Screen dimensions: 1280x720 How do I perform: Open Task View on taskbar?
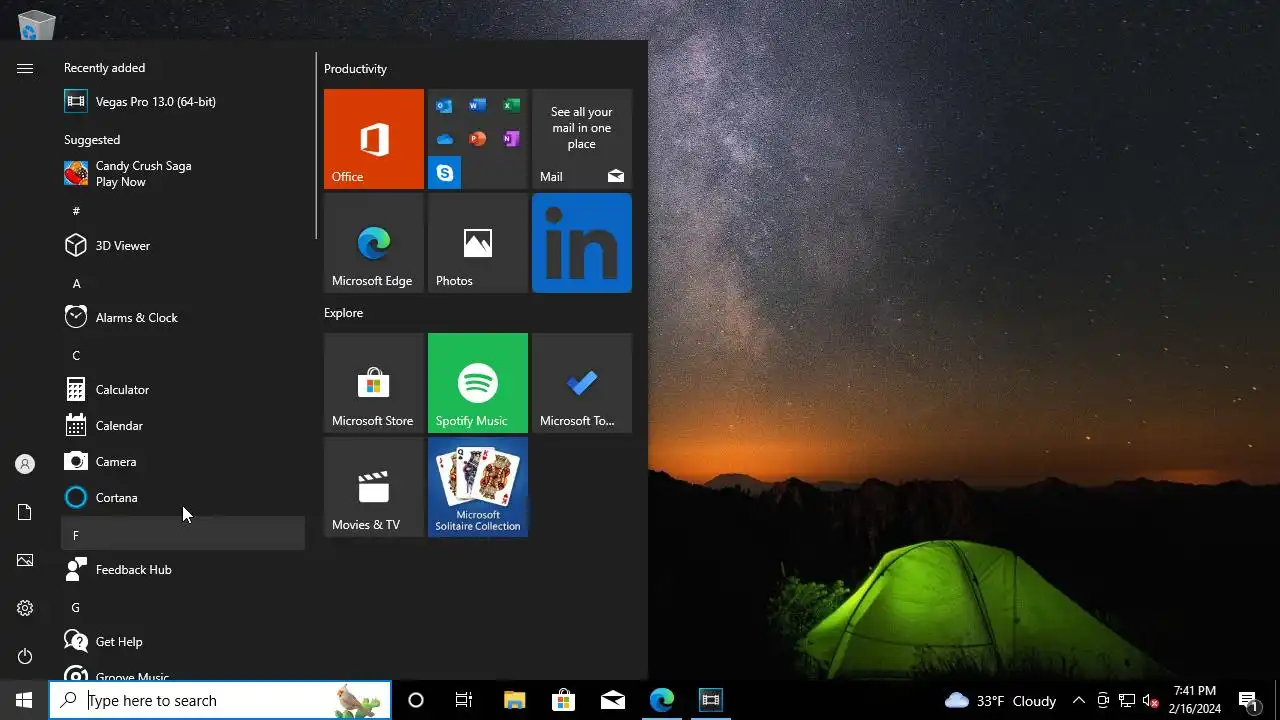(x=464, y=700)
